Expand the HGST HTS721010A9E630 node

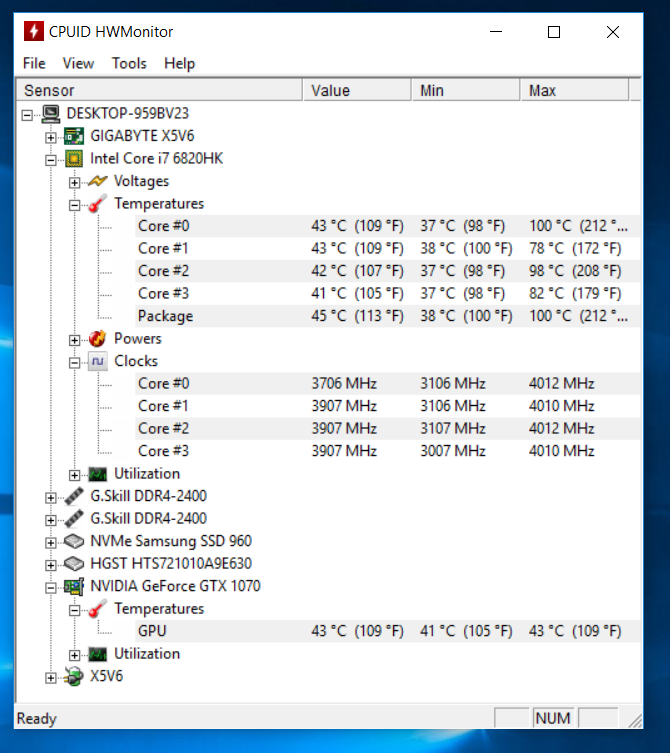[x=50, y=565]
